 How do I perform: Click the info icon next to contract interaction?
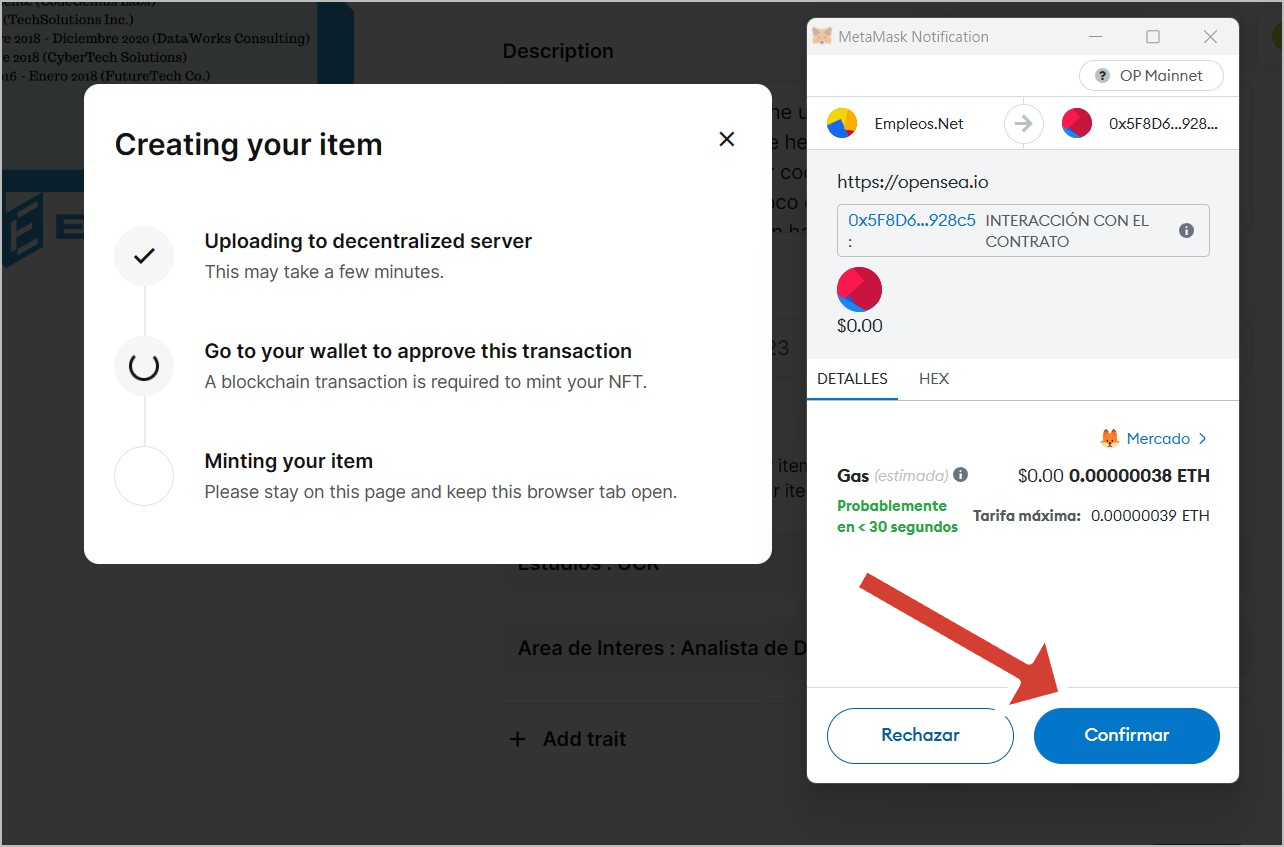1186,230
